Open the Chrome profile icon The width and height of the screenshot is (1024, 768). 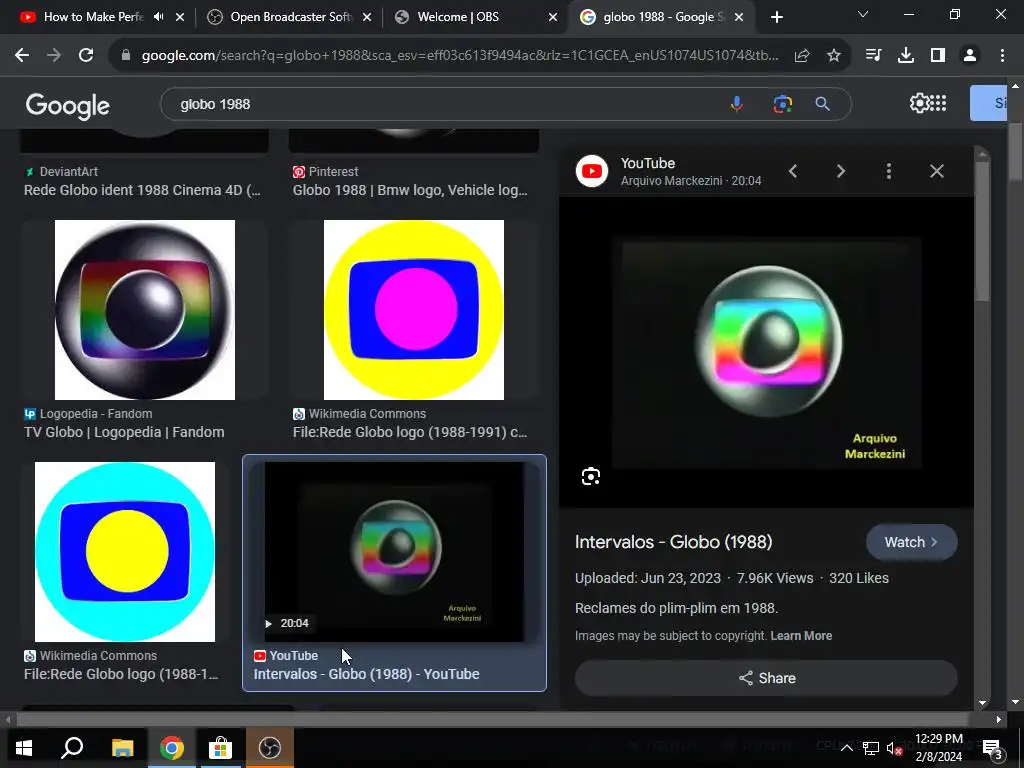tap(970, 56)
